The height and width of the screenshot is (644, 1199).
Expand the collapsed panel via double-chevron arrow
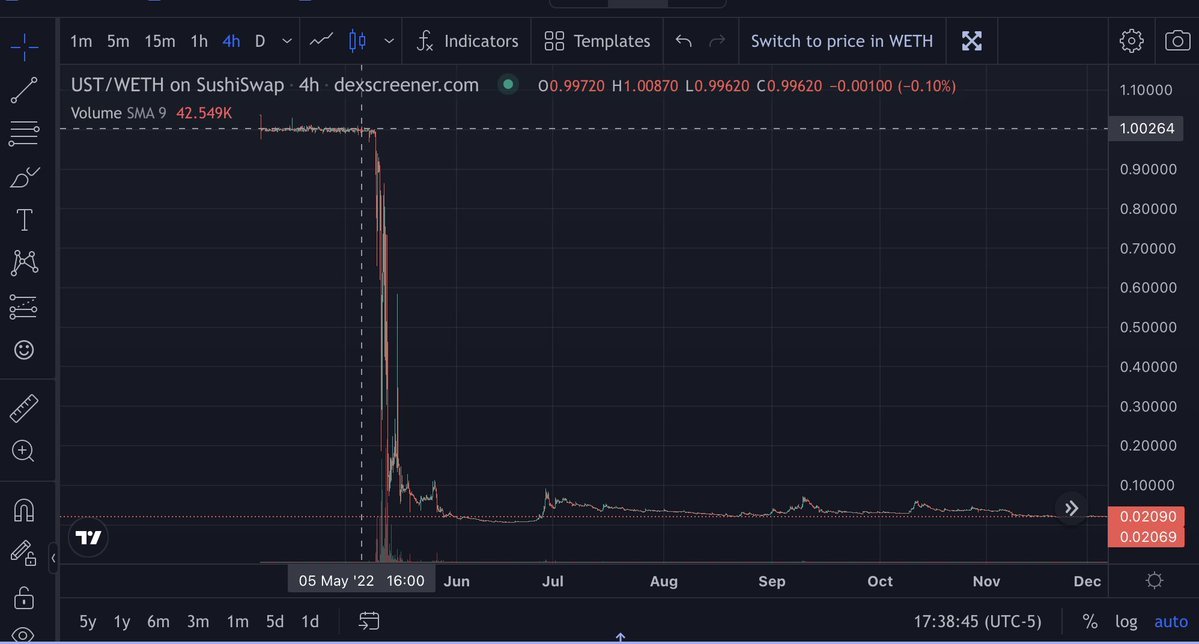(1071, 508)
